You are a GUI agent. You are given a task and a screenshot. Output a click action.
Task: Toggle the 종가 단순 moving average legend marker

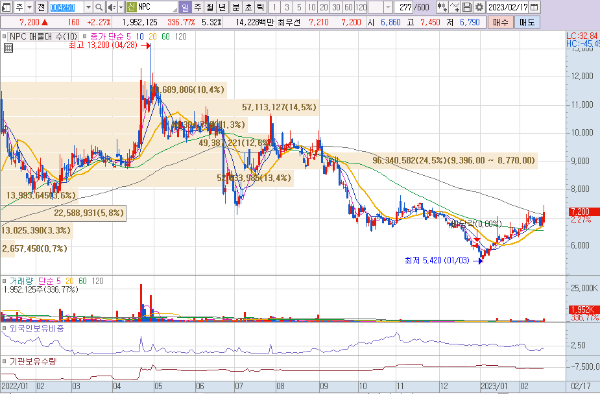click(85, 37)
